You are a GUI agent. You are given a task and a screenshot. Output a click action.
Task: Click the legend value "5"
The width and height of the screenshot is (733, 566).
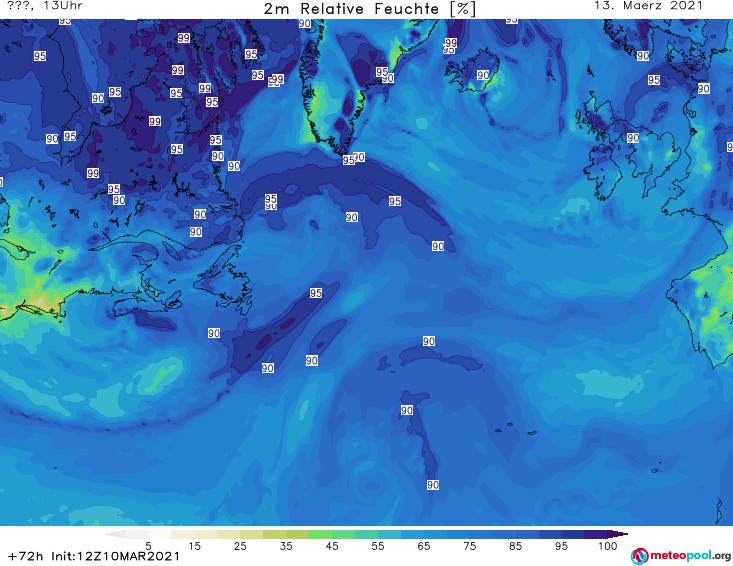[148, 546]
